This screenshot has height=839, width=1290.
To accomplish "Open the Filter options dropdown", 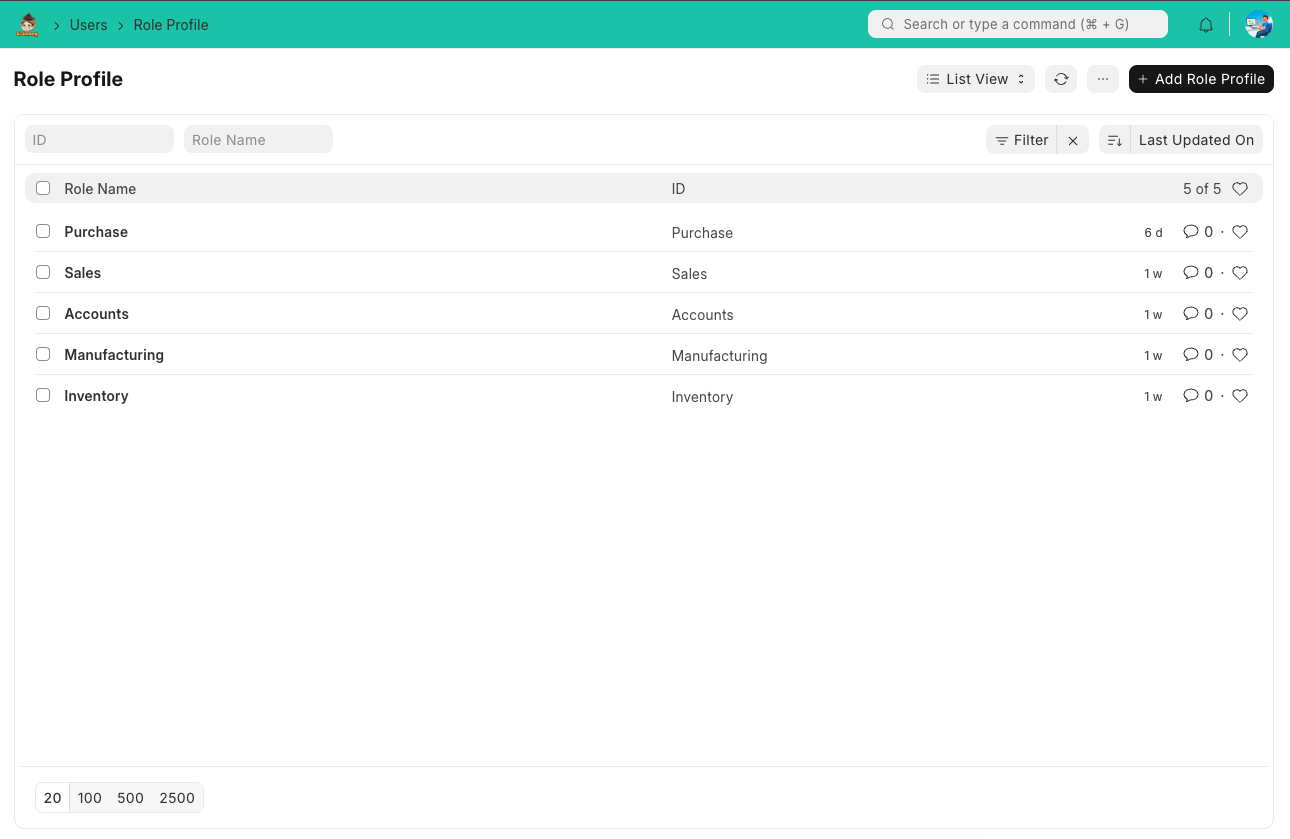I will coord(1021,140).
